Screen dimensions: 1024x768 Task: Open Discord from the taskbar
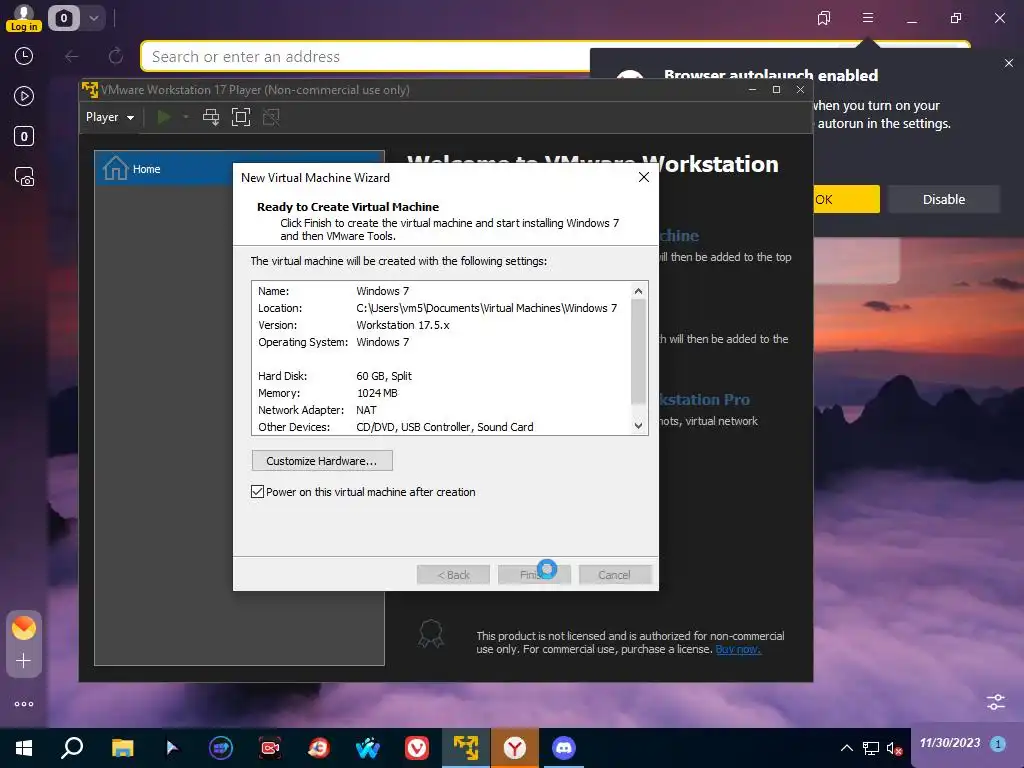click(x=564, y=748)
